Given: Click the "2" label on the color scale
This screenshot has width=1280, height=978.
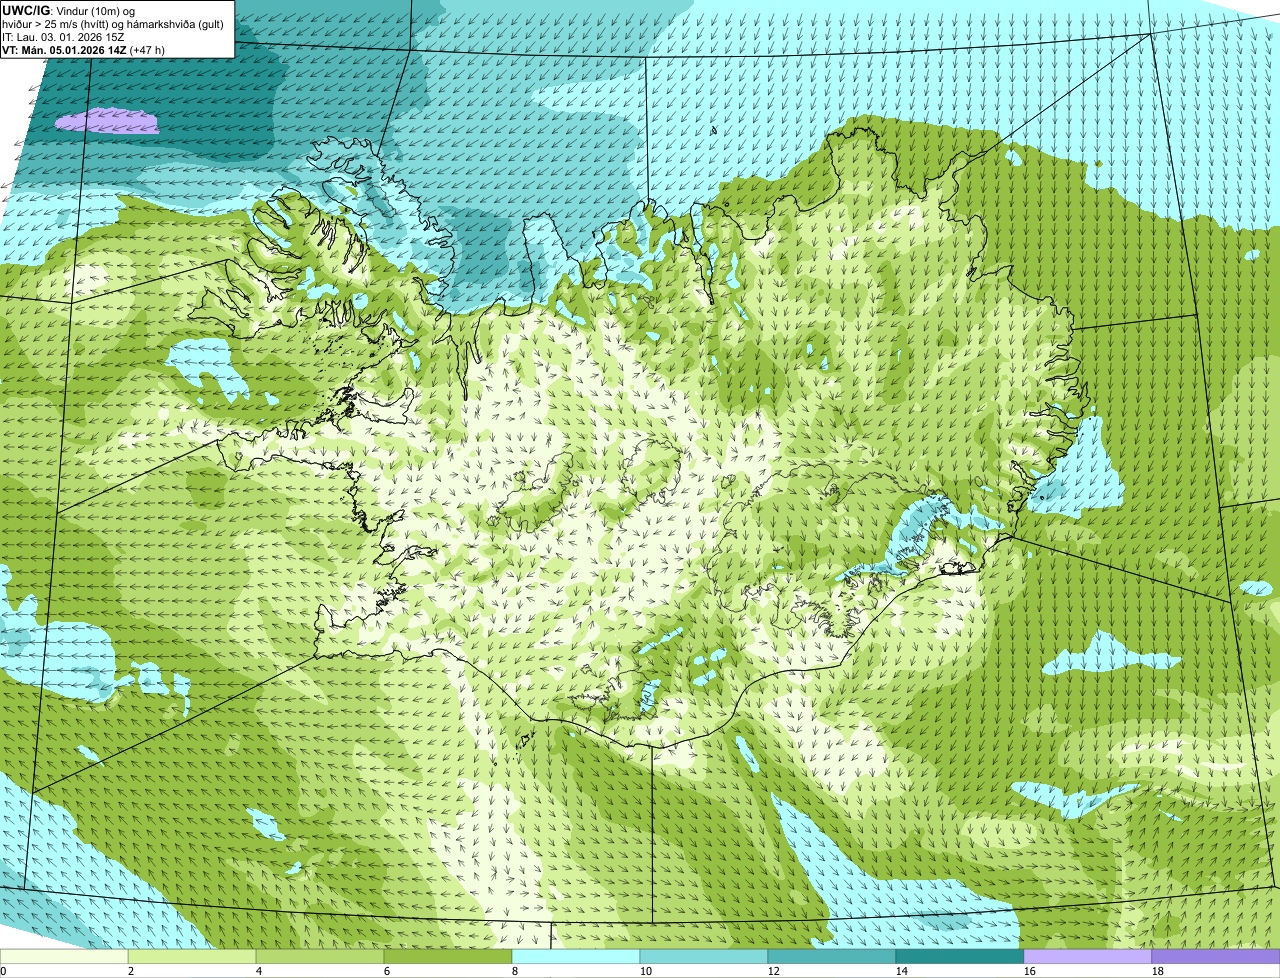Looking at the screenshot, I should (x=131, y=971).
